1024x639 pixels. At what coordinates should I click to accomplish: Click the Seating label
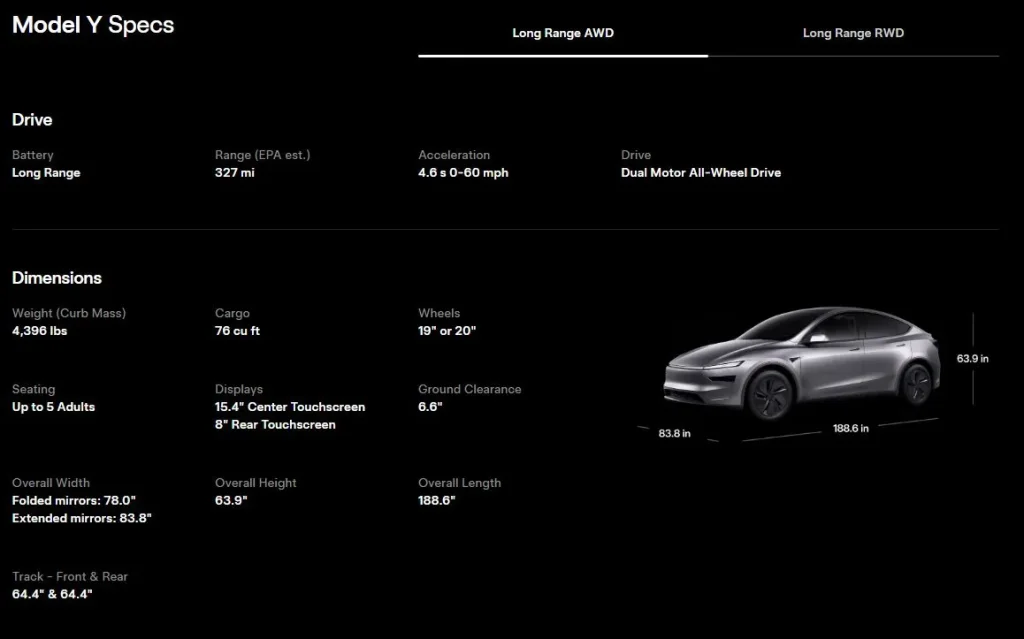(33, 389)
